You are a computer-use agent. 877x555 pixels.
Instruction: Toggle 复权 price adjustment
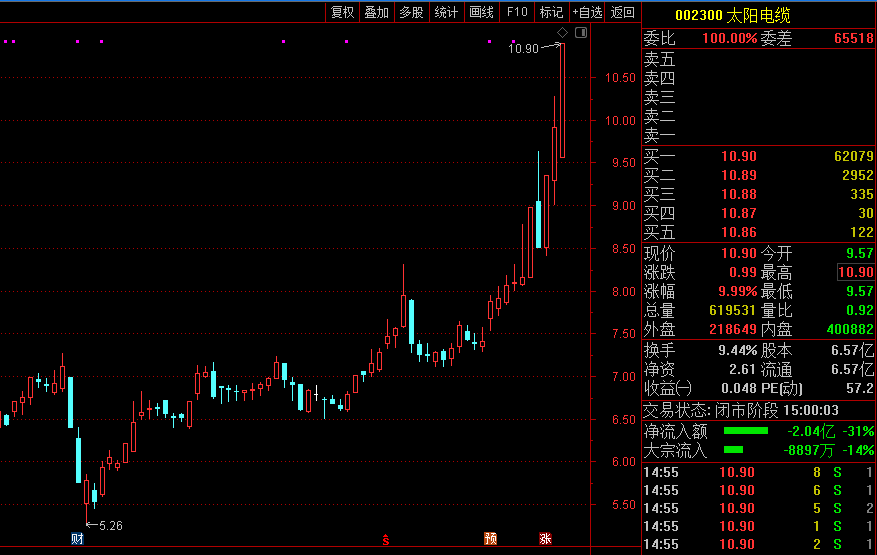[343, 12]
